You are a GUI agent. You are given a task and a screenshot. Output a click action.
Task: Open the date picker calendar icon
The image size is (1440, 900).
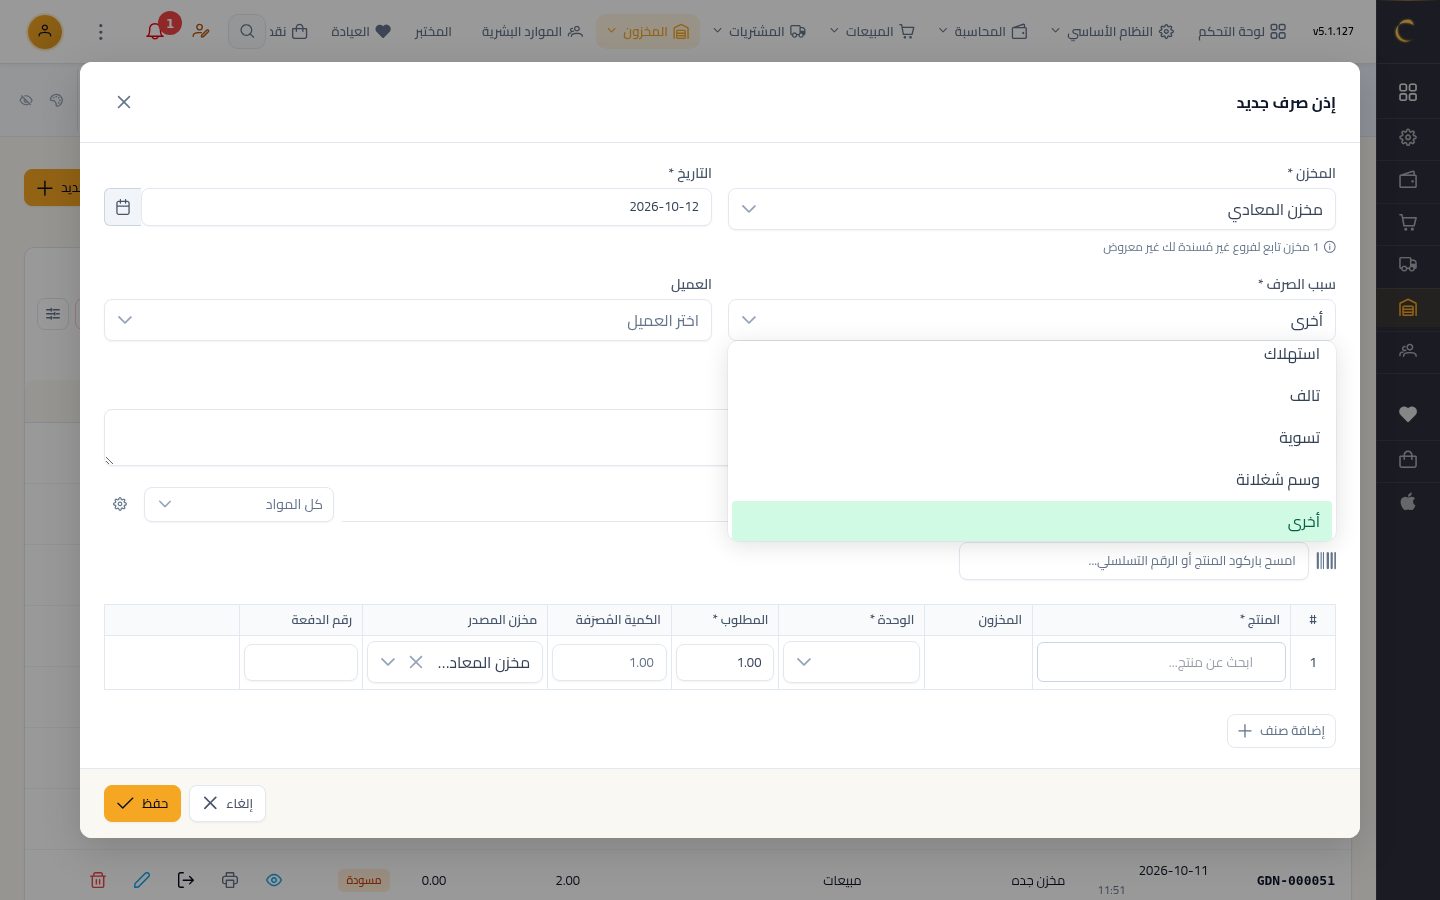coord(123,207)
